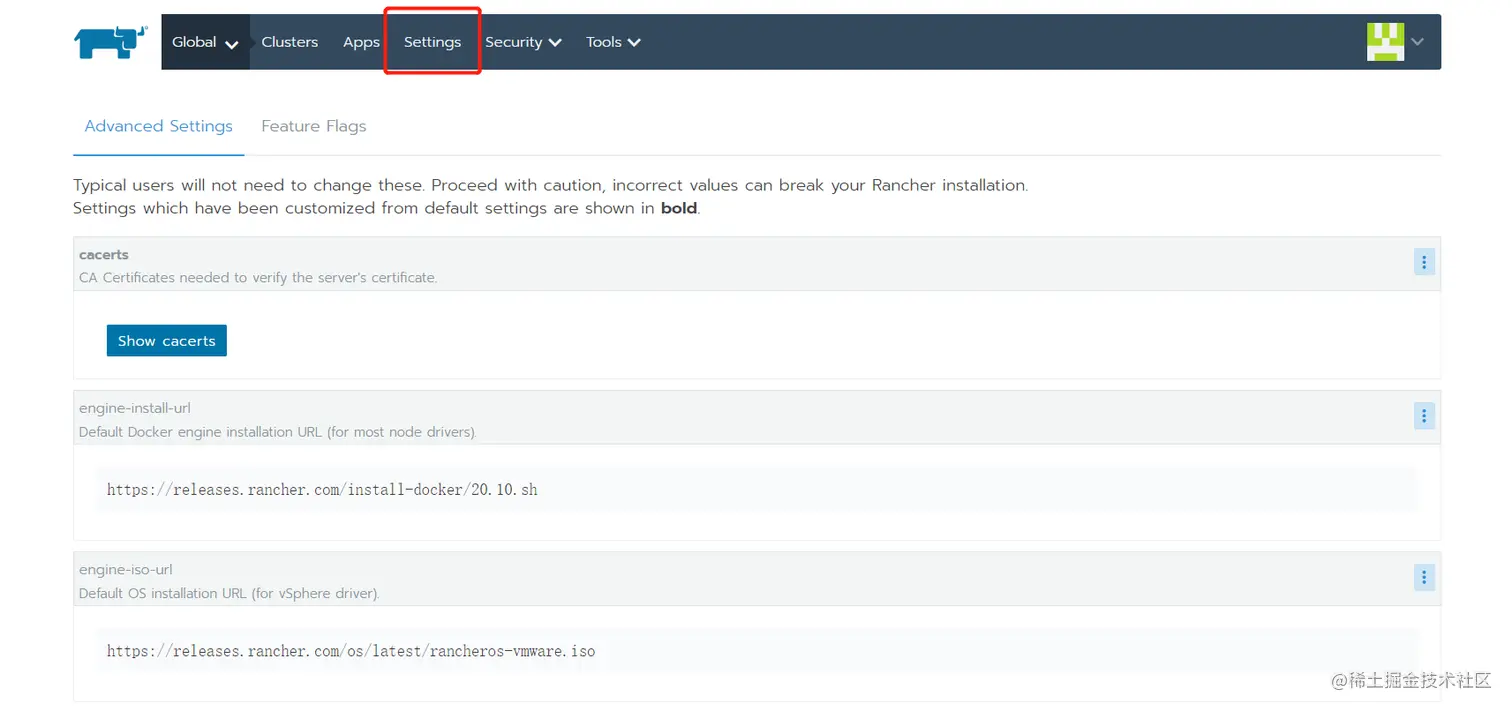Viewport: 1512px width, 711px height.
Task: Expand the Security menu
Action: [523, 42]
